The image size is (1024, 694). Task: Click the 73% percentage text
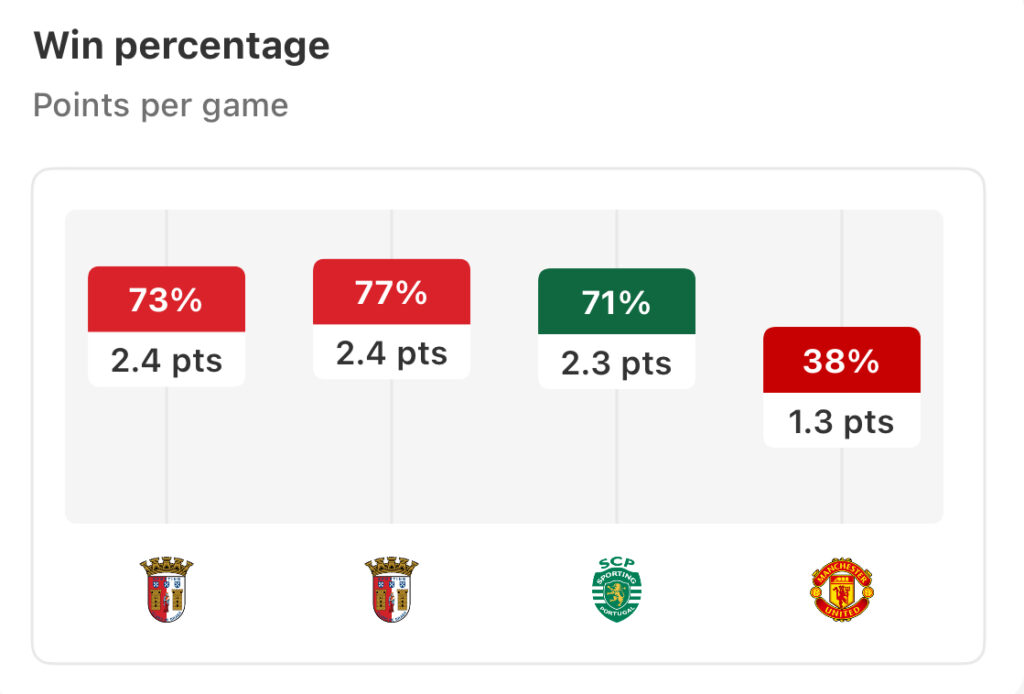(x=166, y=300)
